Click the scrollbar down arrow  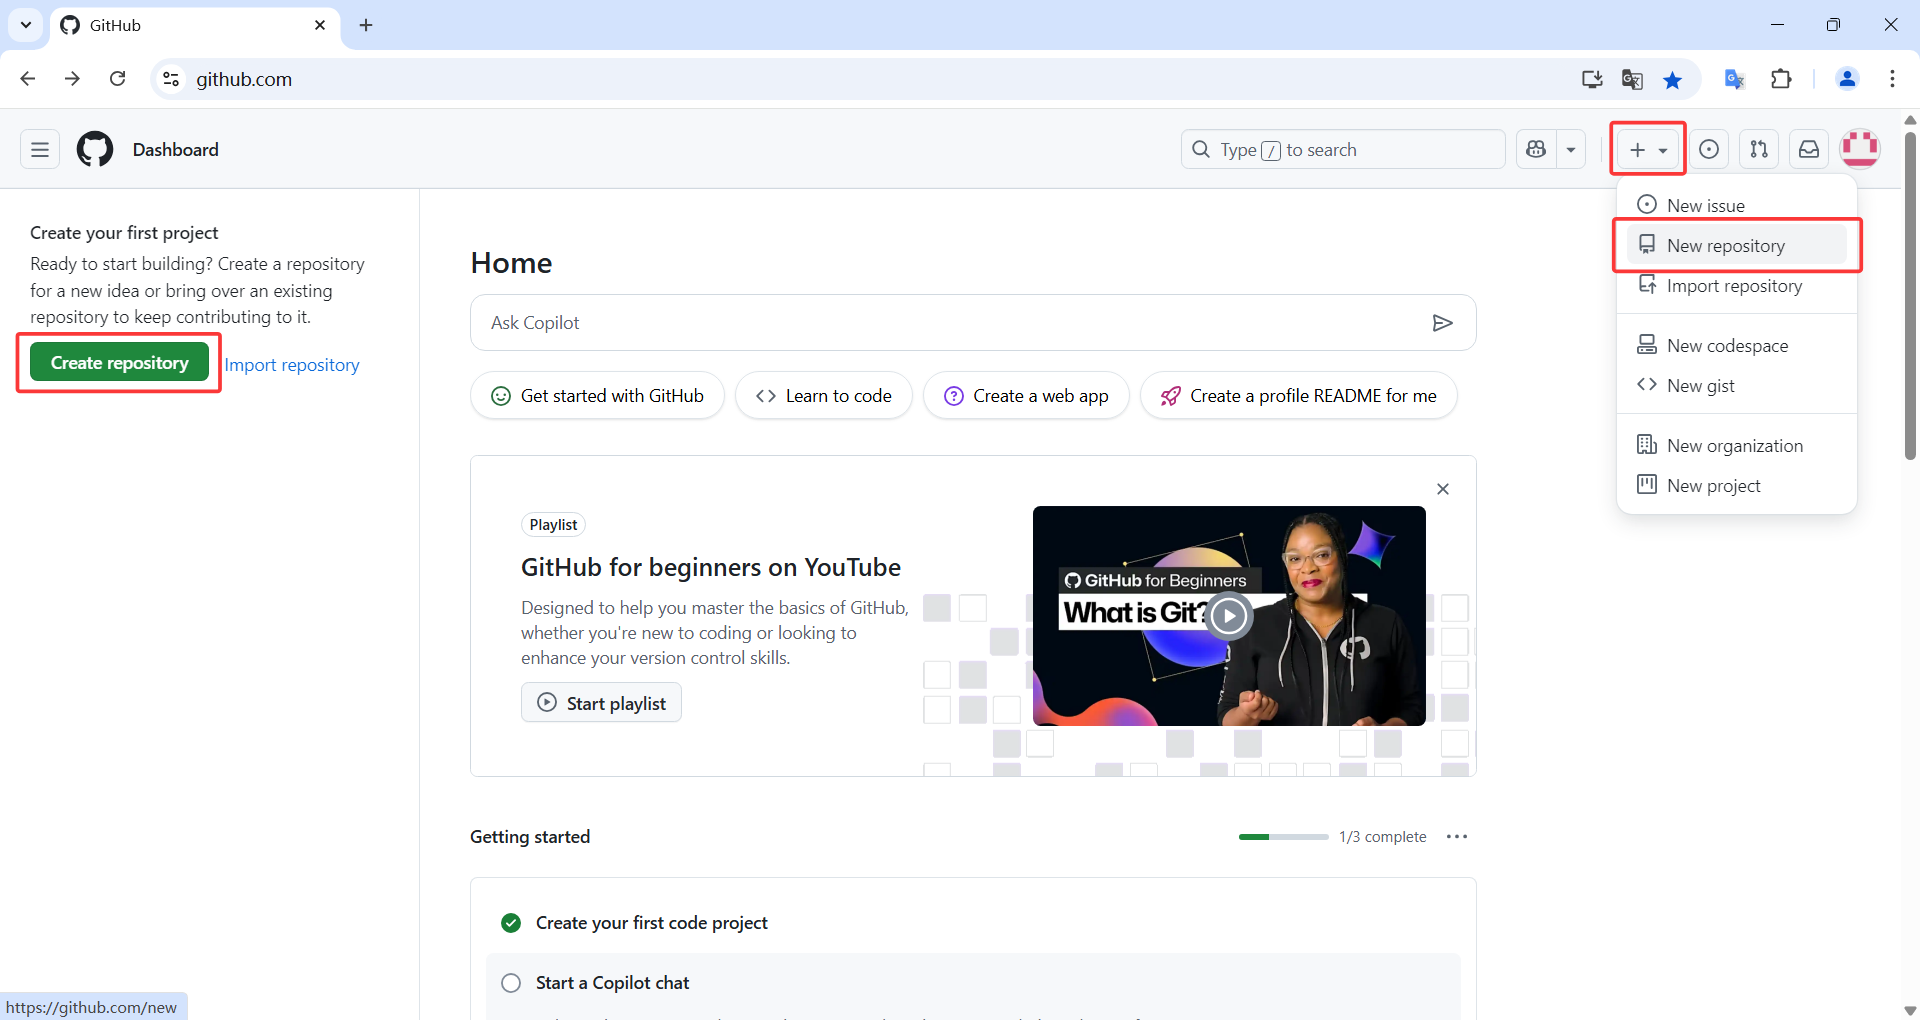click(1910, 1011)
